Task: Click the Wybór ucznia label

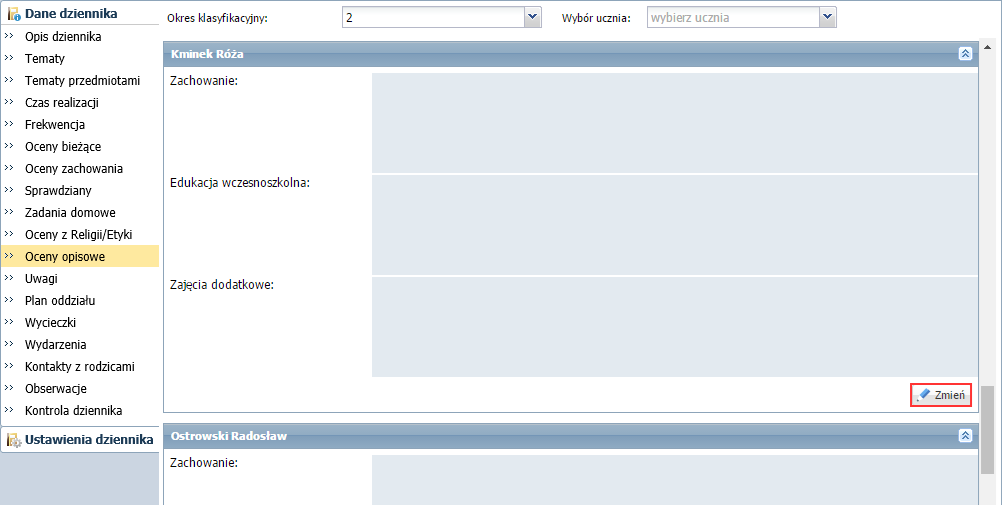Action: click(596, 19)
